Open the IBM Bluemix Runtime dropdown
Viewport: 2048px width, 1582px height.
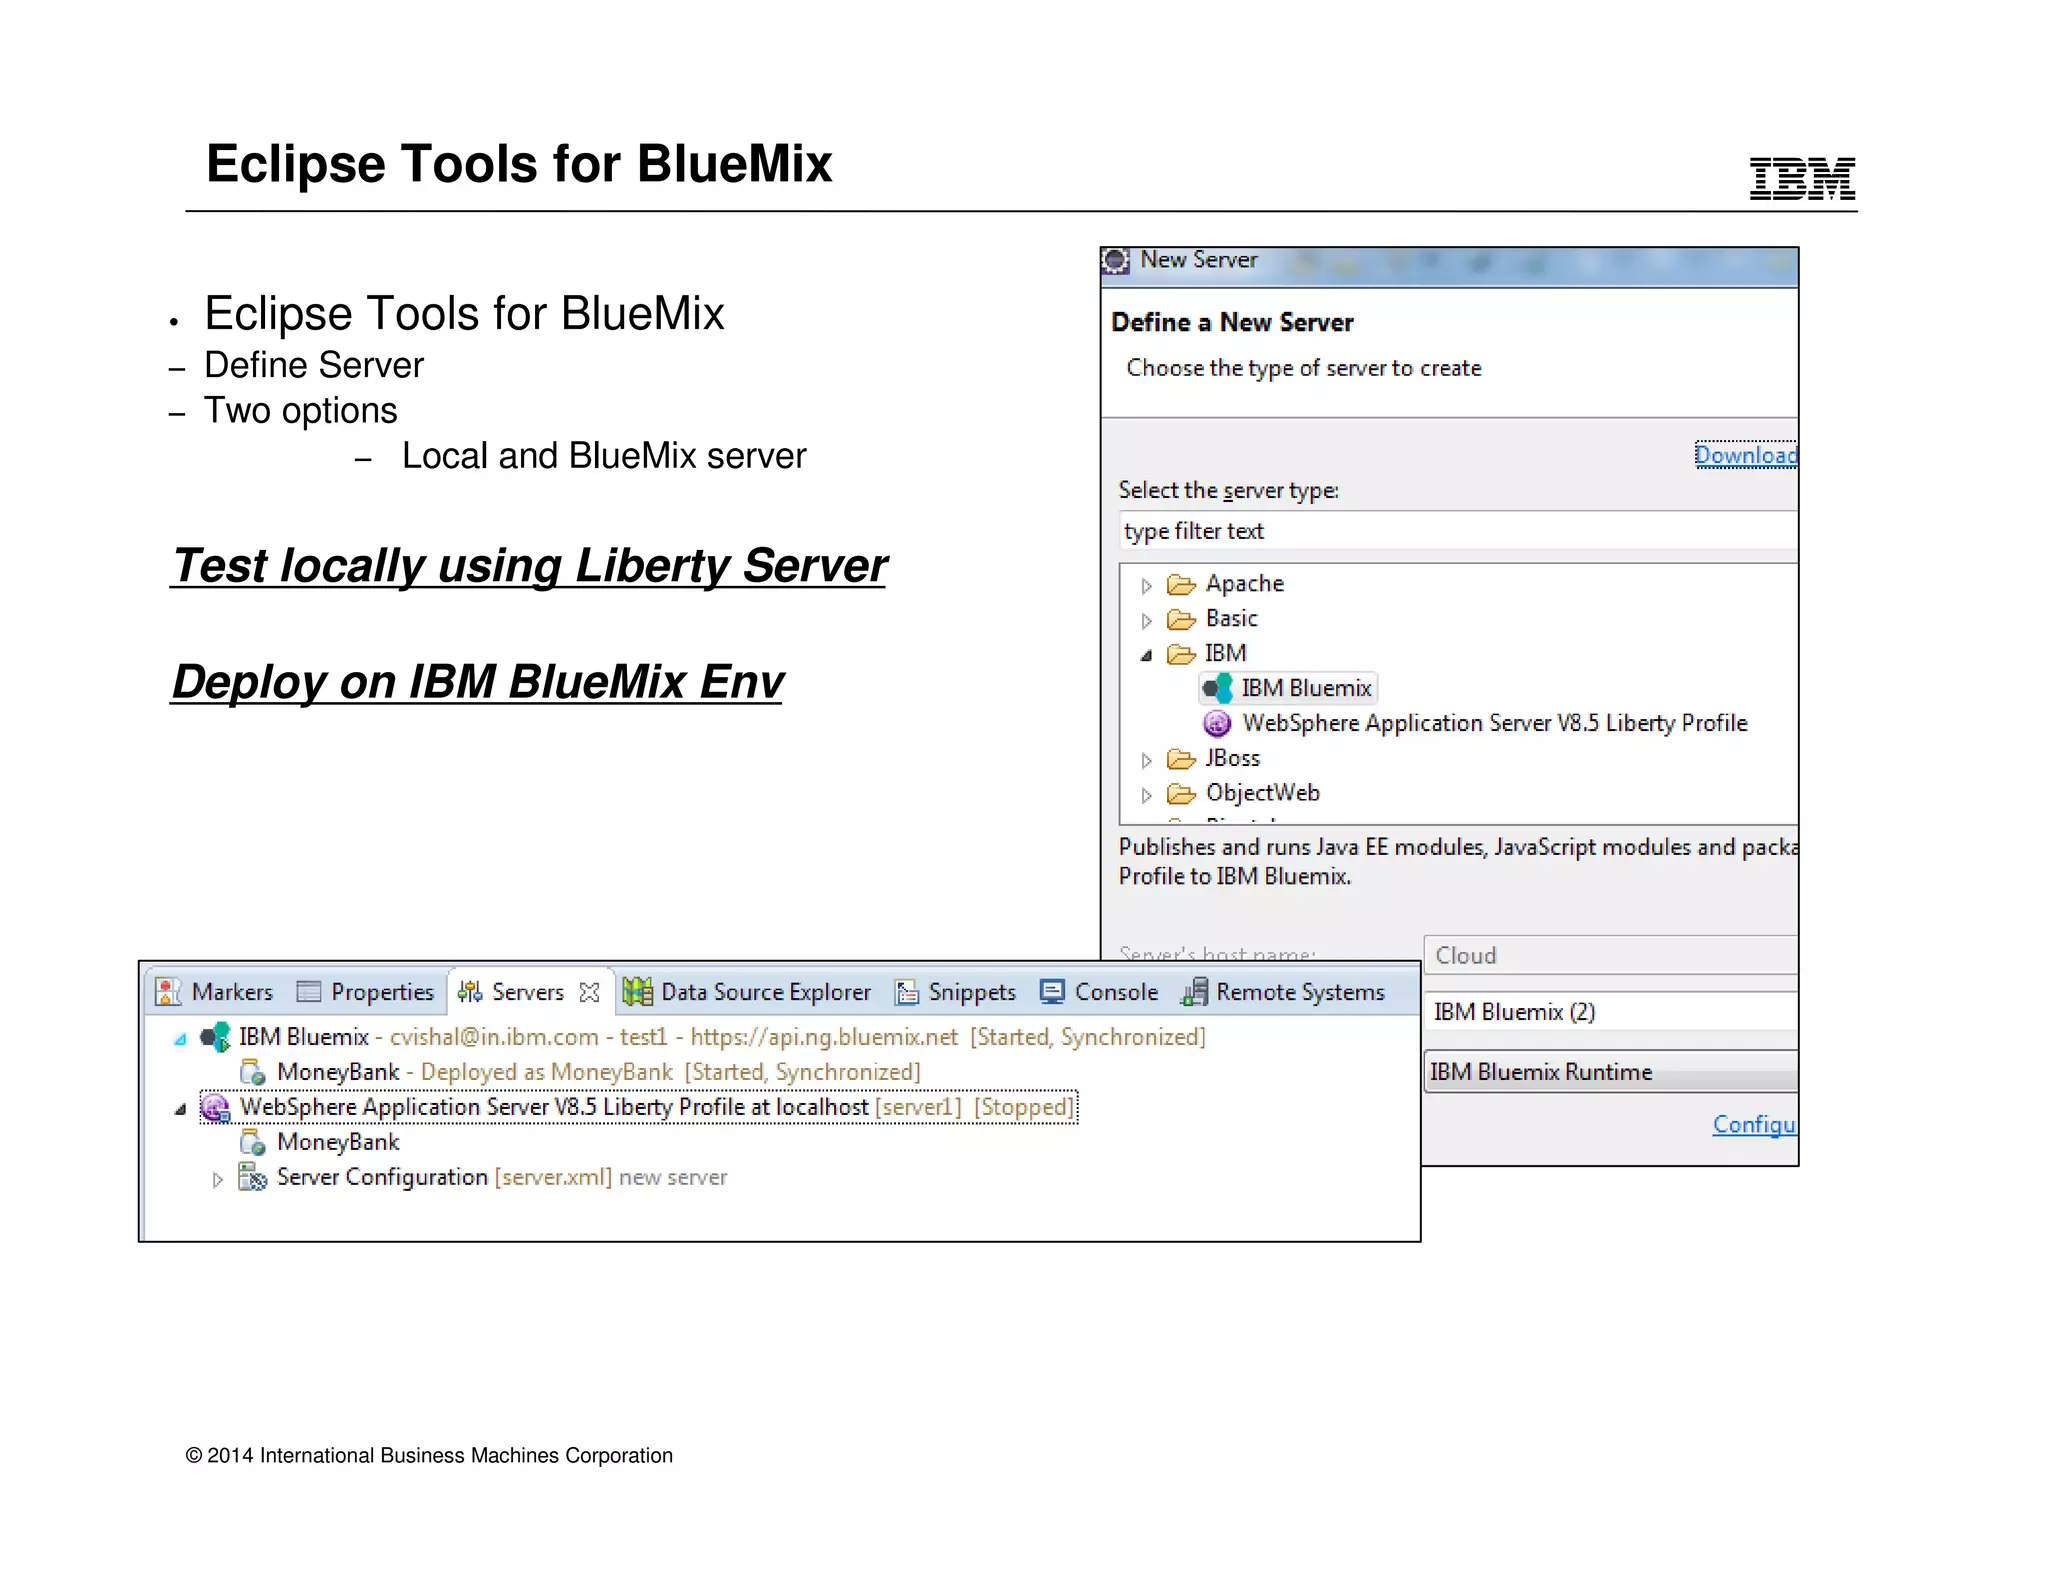click(x=1611, y=1072)
